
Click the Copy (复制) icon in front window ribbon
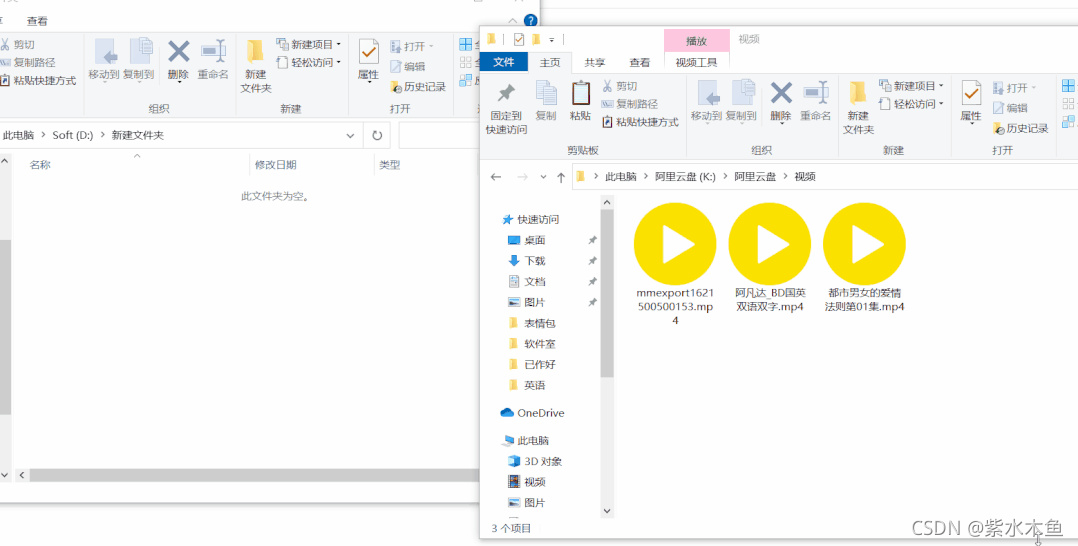pos(546,101)
